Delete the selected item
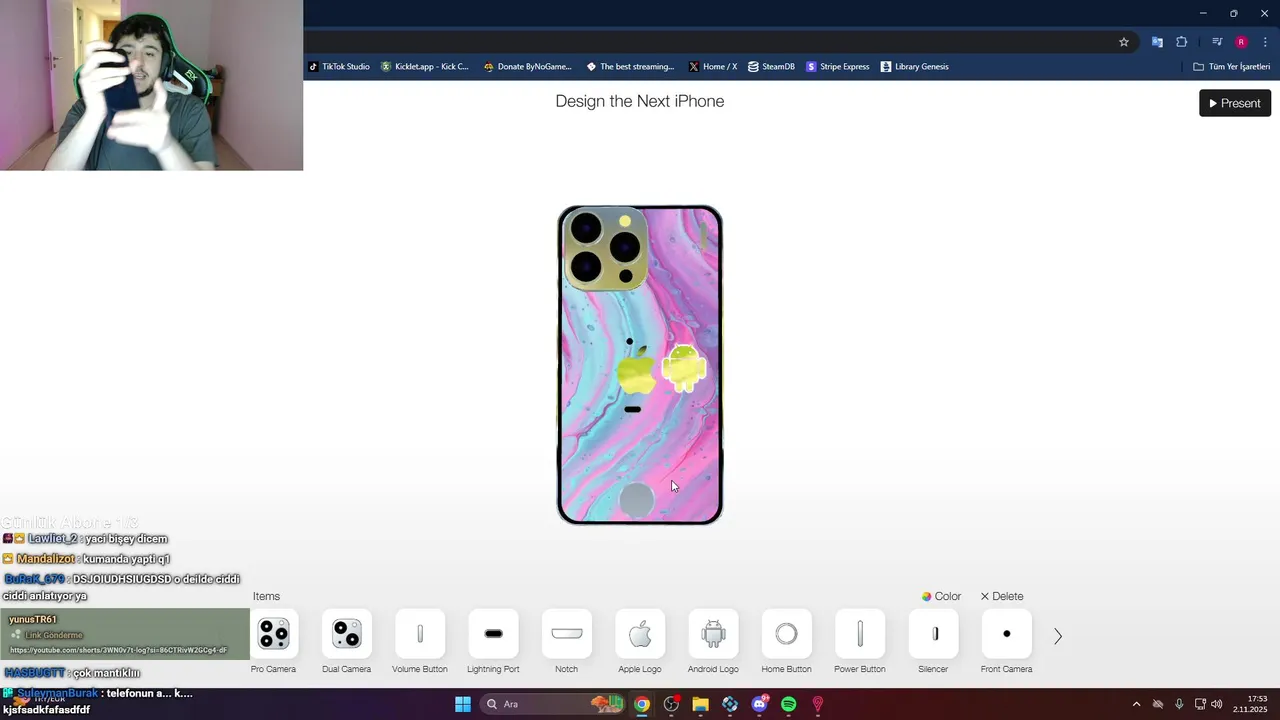1280x720 pixels. (1001, 596)
